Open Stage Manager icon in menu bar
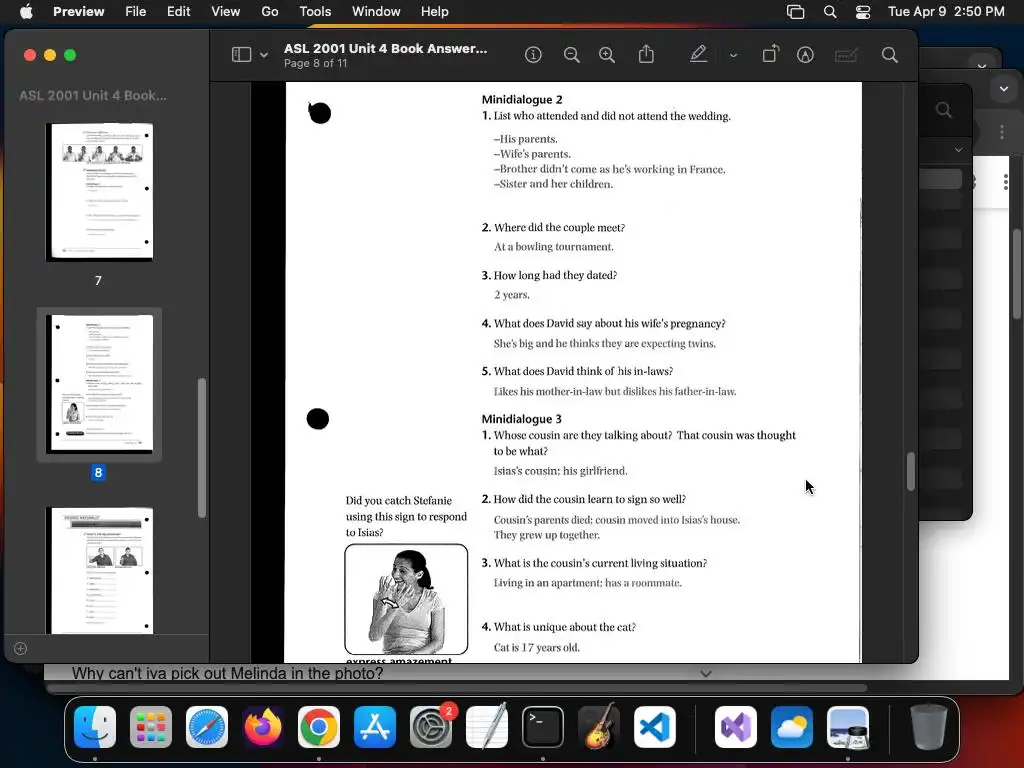 tap(795, 12)
